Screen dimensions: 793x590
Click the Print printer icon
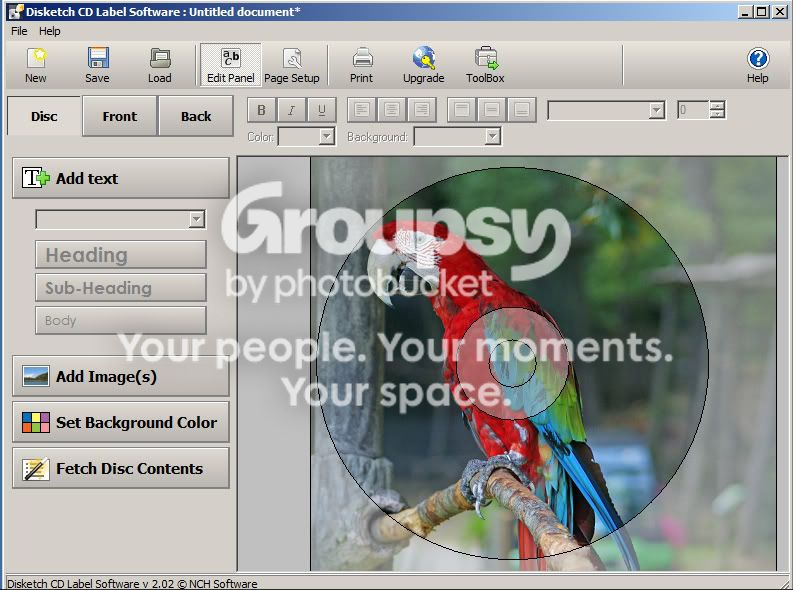[x=362, y=65]
